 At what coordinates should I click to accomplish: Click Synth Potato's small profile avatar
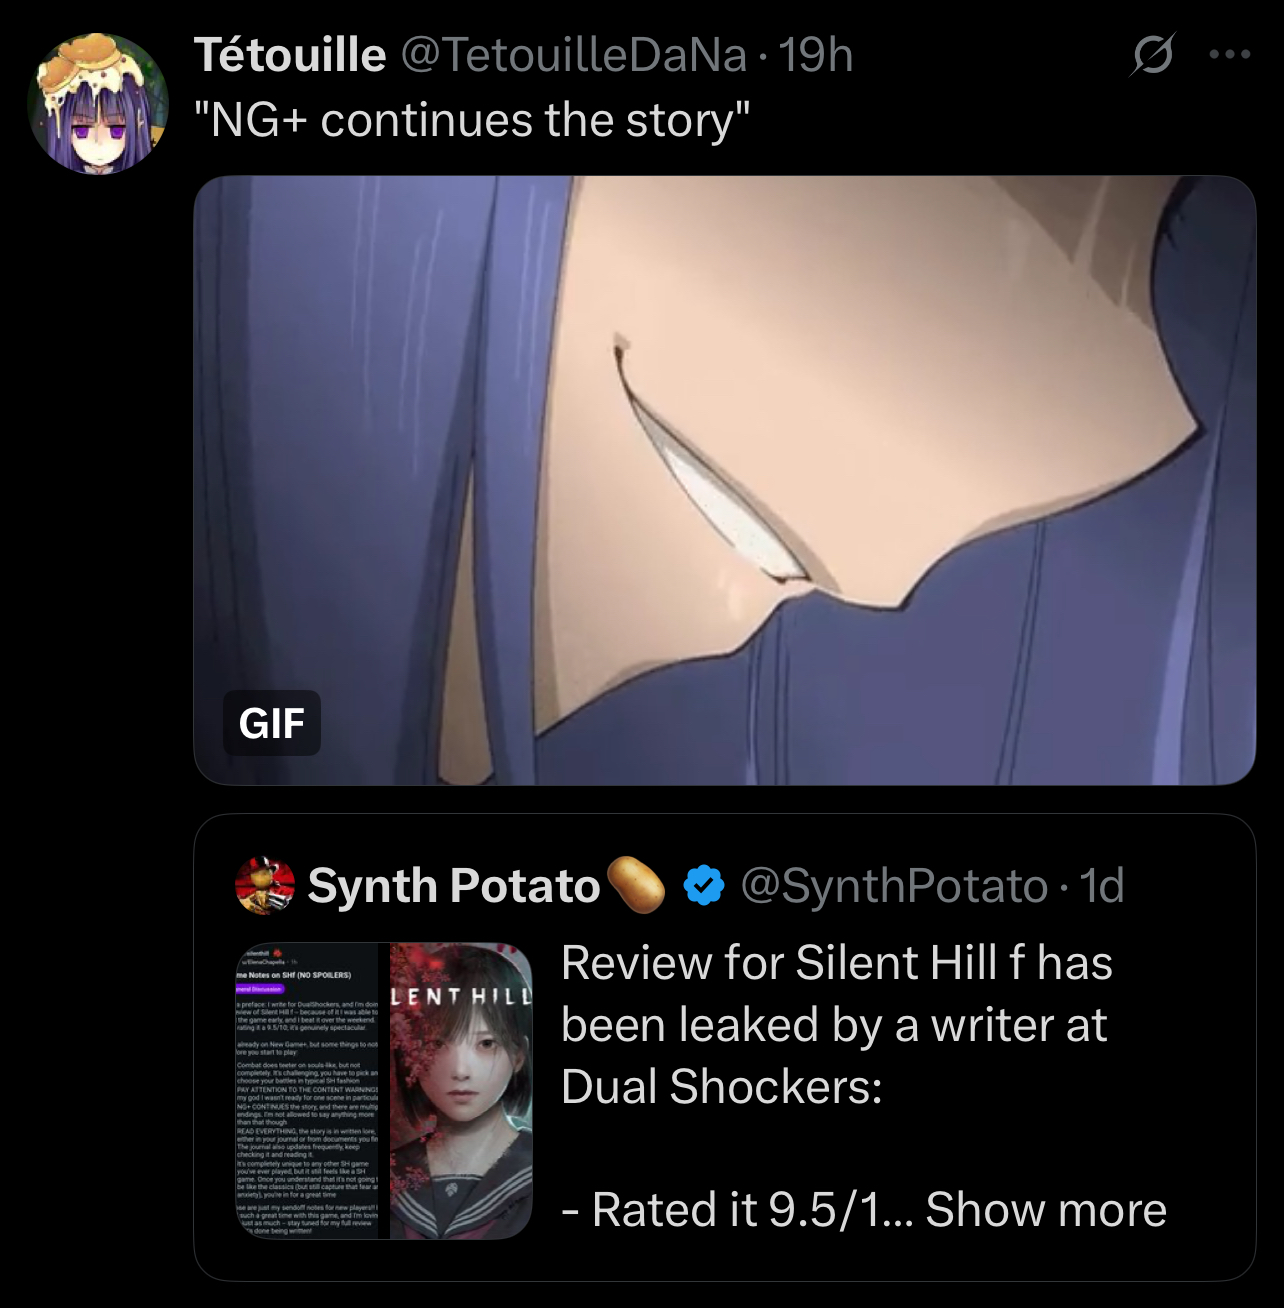[x=265, y=885]
